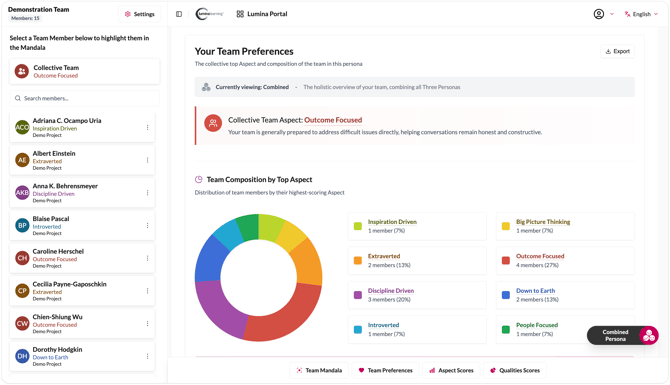Switch to the Aspect Scores tab
Viewport: 670px width, 385px height.
point(451,370)
